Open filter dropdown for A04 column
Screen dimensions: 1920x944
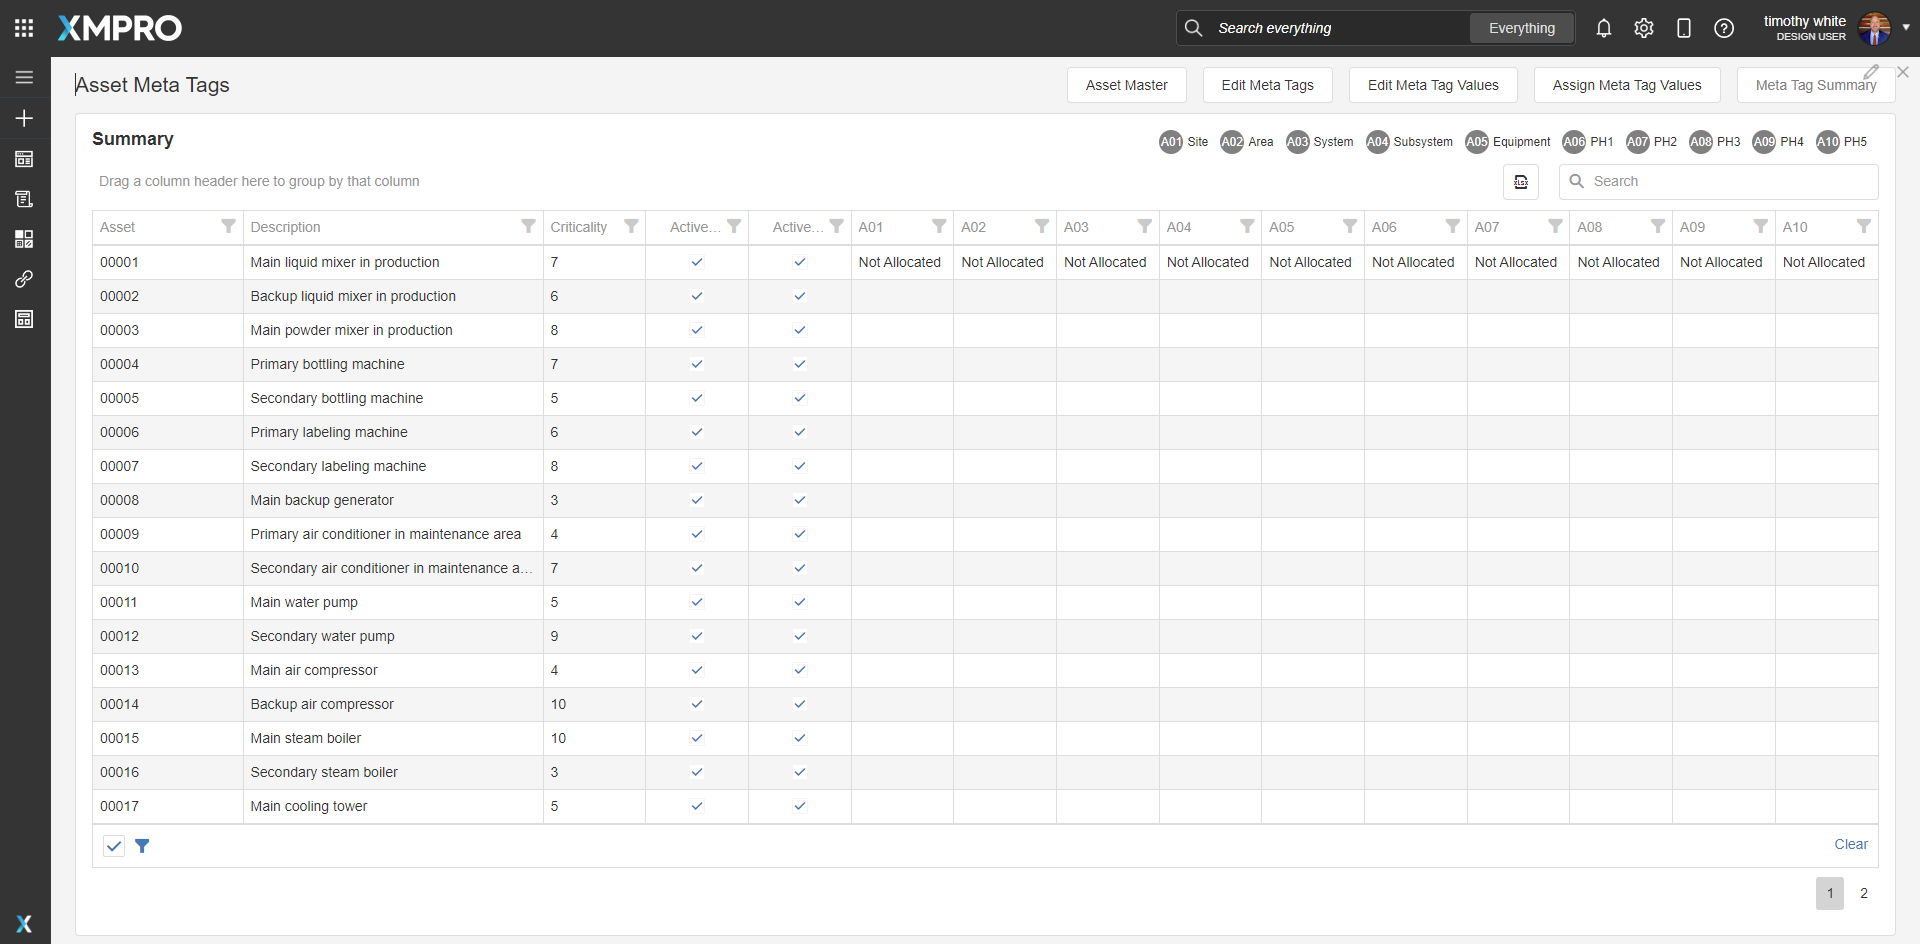pyautogui.click(x=1247, y=227)
